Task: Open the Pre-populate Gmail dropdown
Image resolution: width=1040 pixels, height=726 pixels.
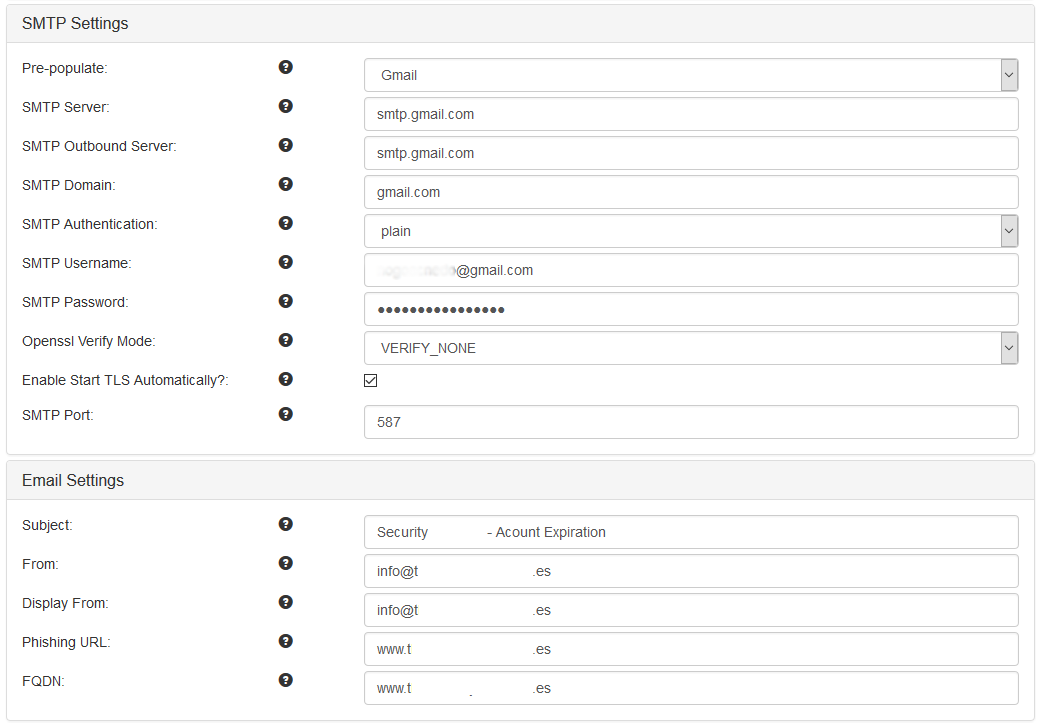Action: pos(690,75)
